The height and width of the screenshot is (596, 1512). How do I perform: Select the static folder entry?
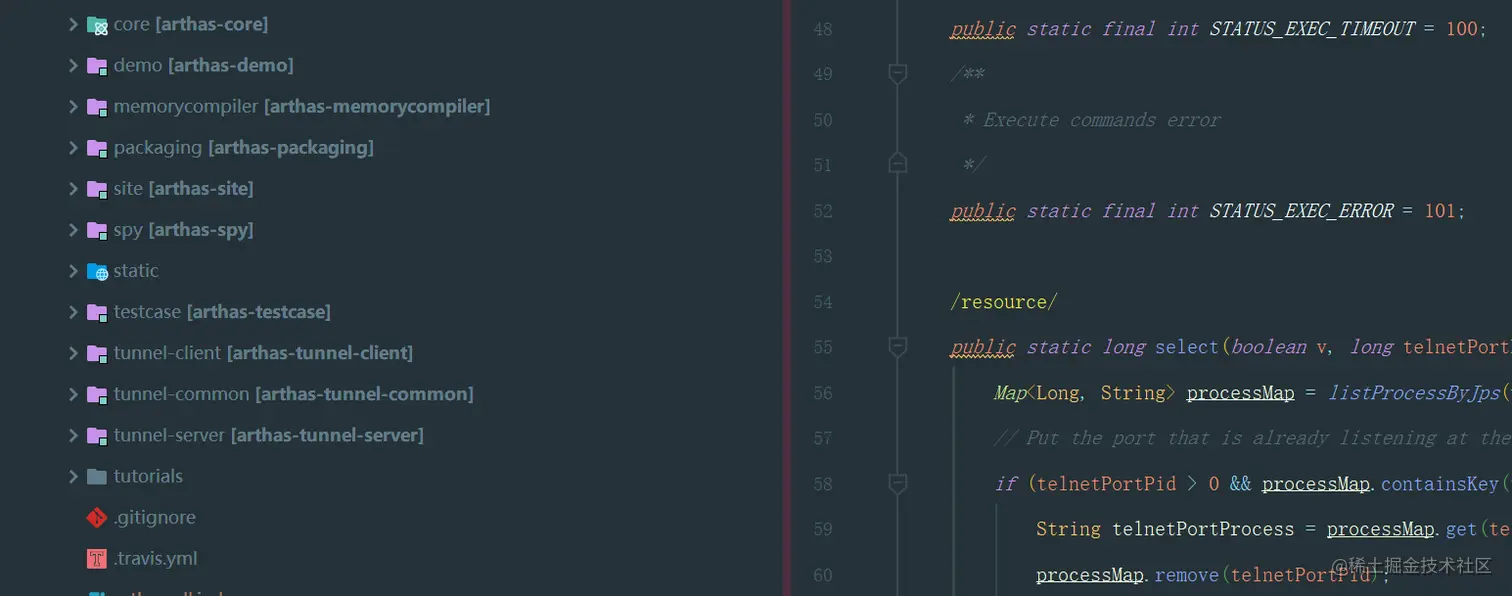[136, 270]
